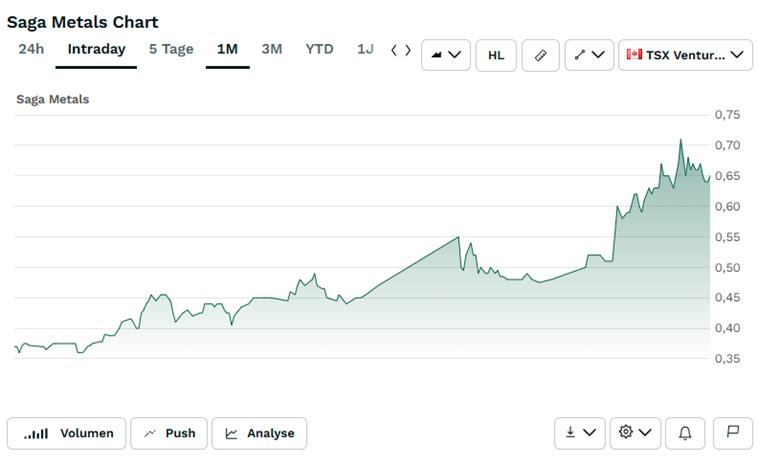780x465 pixels.
Task: Open the TSX Venture exchange dropdown
Action: (x=686, y=55)
